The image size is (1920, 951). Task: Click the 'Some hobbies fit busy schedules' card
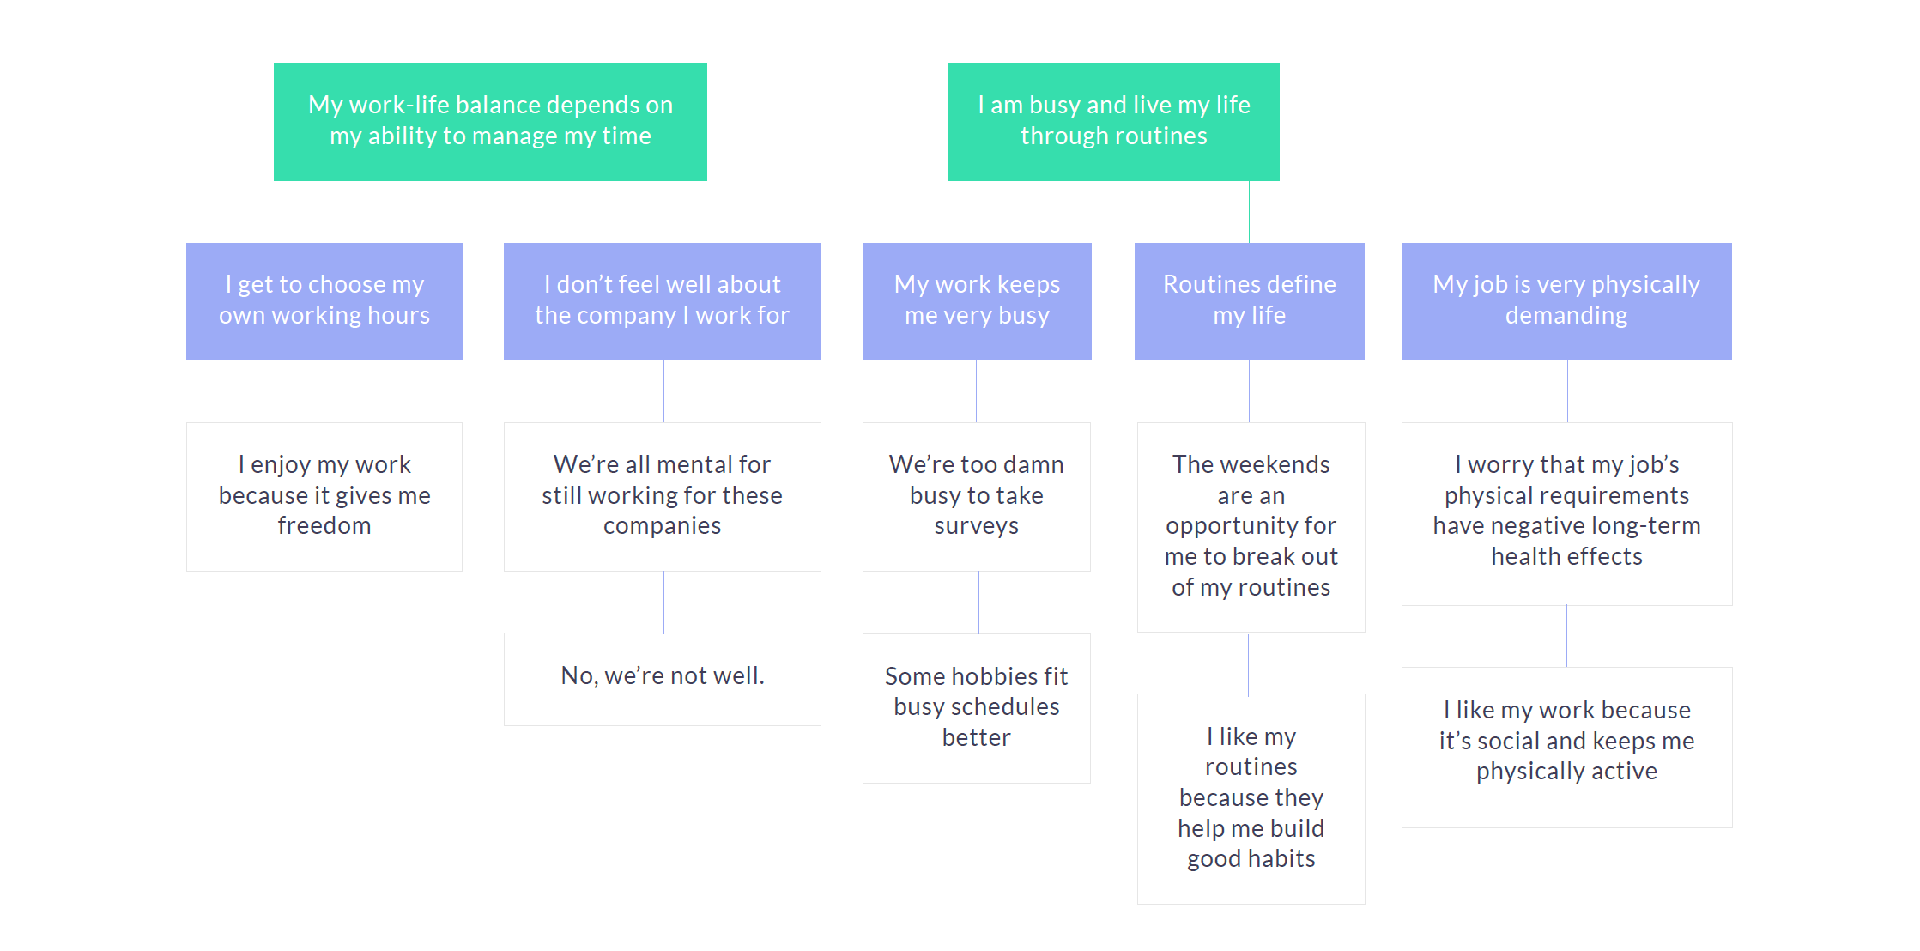point(977,708)
